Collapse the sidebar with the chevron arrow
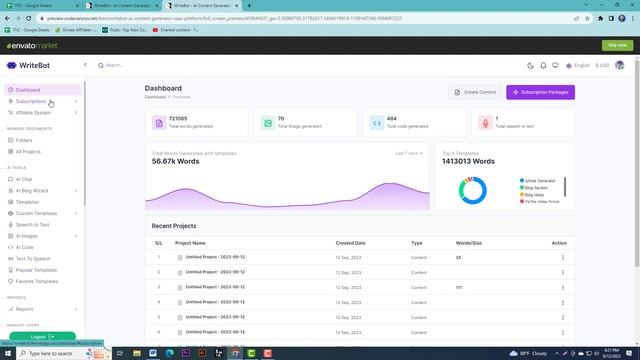 (x=85, y=64)
